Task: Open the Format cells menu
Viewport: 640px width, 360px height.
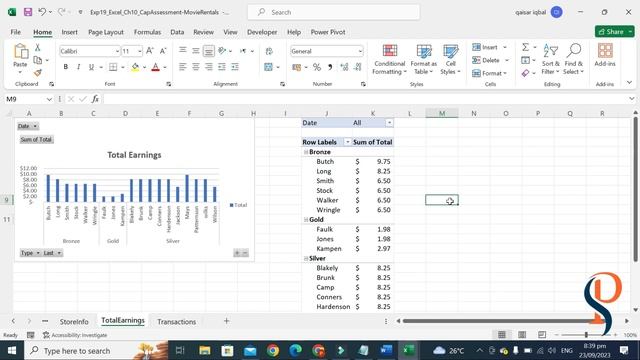Action: point(489,73)
